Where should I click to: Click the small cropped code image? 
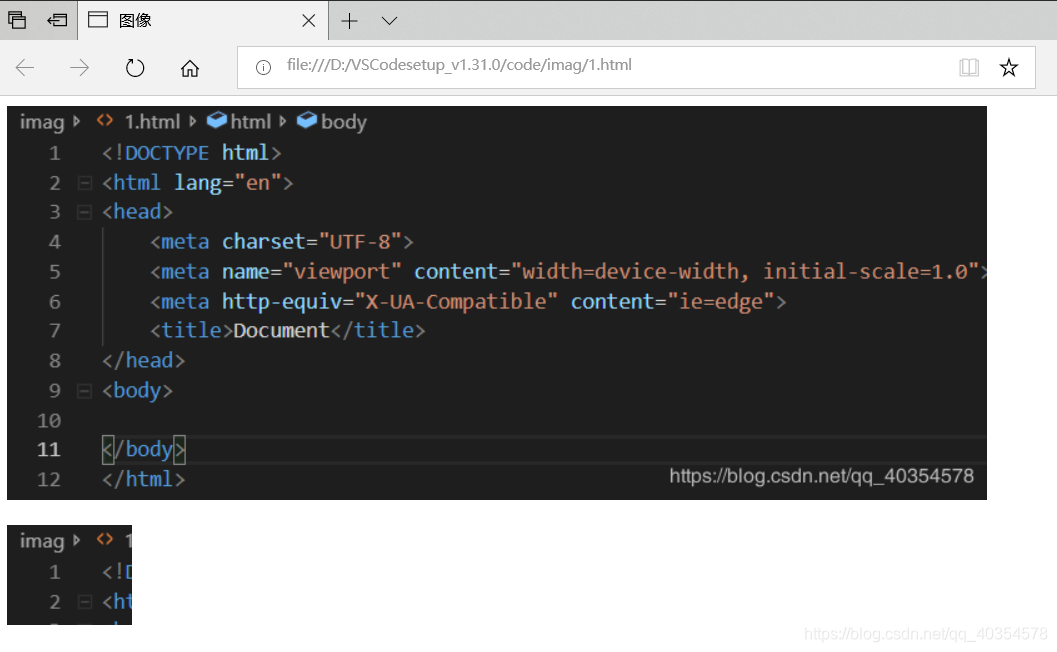[69, 575]
